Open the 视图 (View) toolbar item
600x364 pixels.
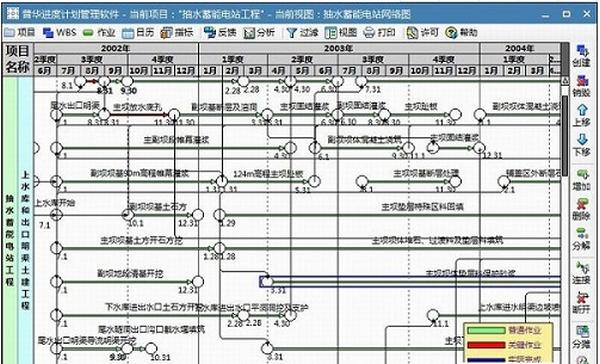pos(341,33)
